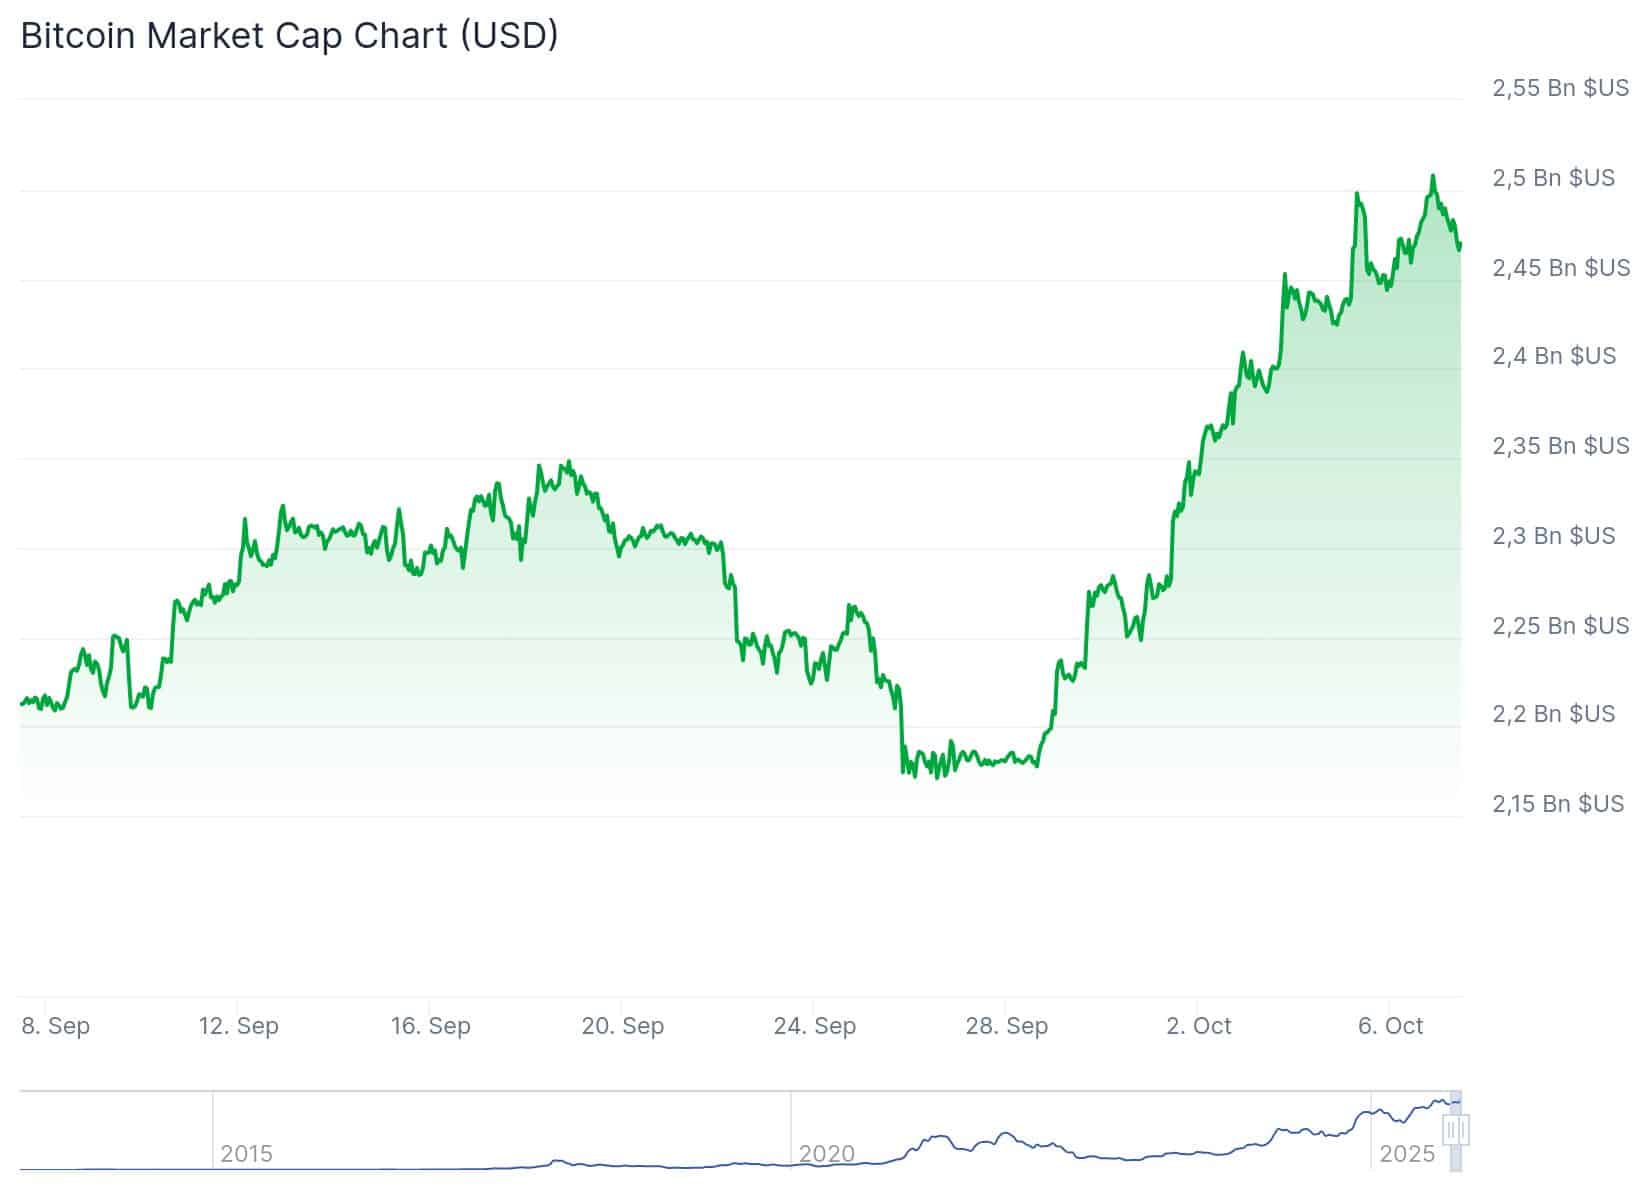Click the 2020 label in the navigator timeline

click(x=826, y=1154)
